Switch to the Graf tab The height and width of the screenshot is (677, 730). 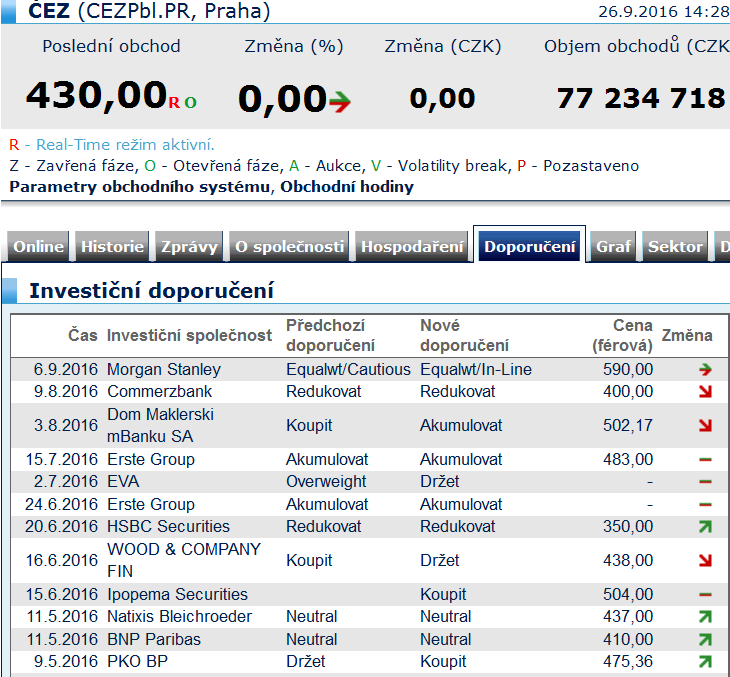613,246
